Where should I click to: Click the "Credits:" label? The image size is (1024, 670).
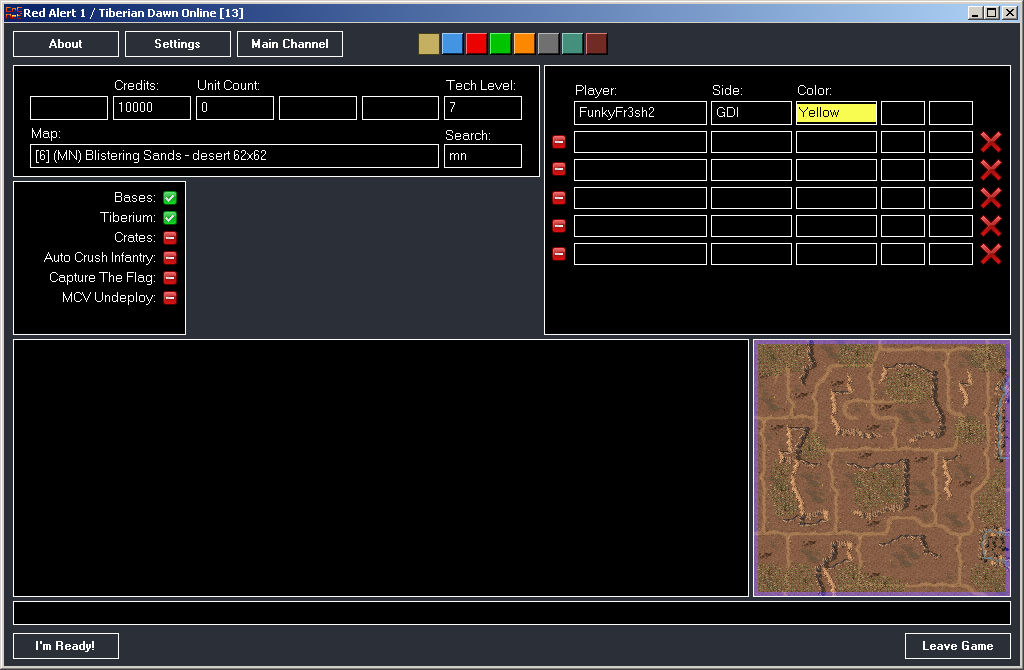(x=136, y=86)
